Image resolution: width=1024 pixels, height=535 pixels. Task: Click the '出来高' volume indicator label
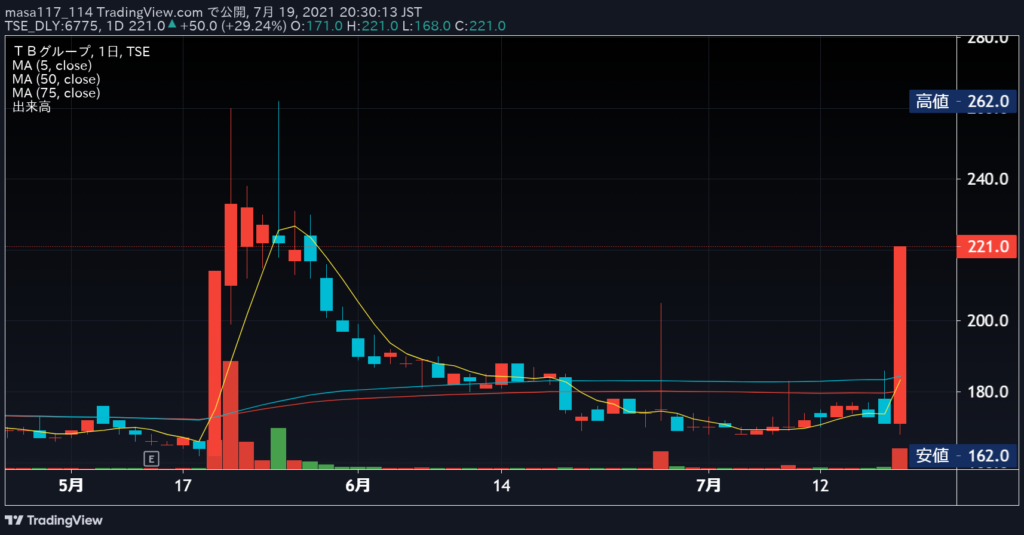31,106
